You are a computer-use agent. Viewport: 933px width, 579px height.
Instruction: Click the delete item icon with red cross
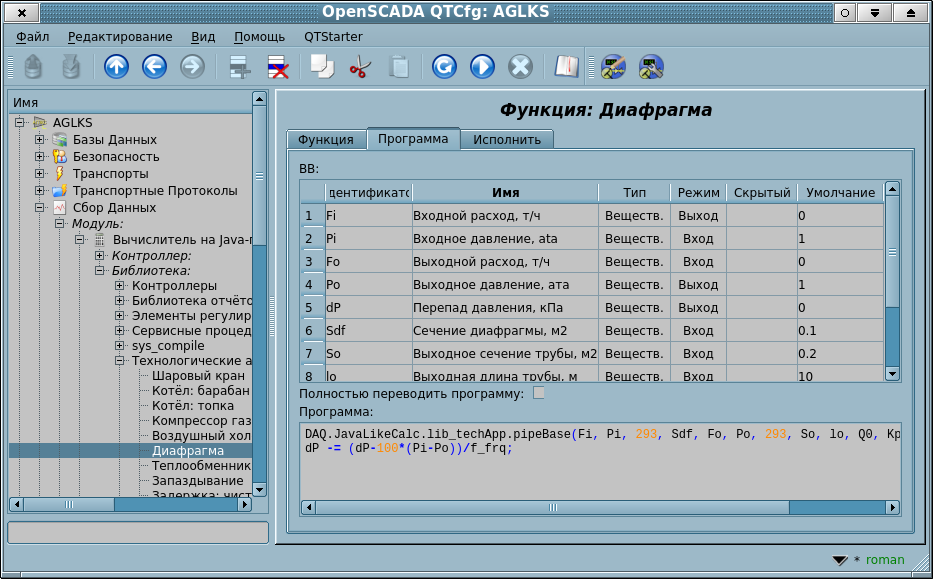click(x=277, y=67)
